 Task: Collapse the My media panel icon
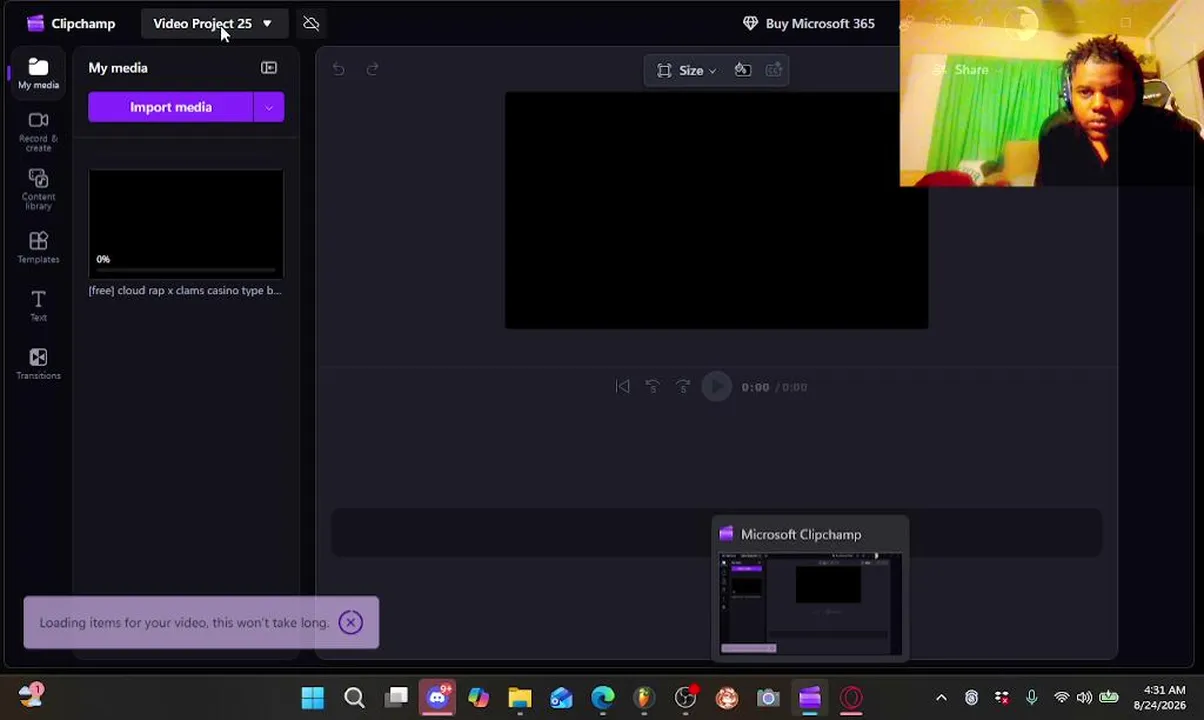[269, 68]
